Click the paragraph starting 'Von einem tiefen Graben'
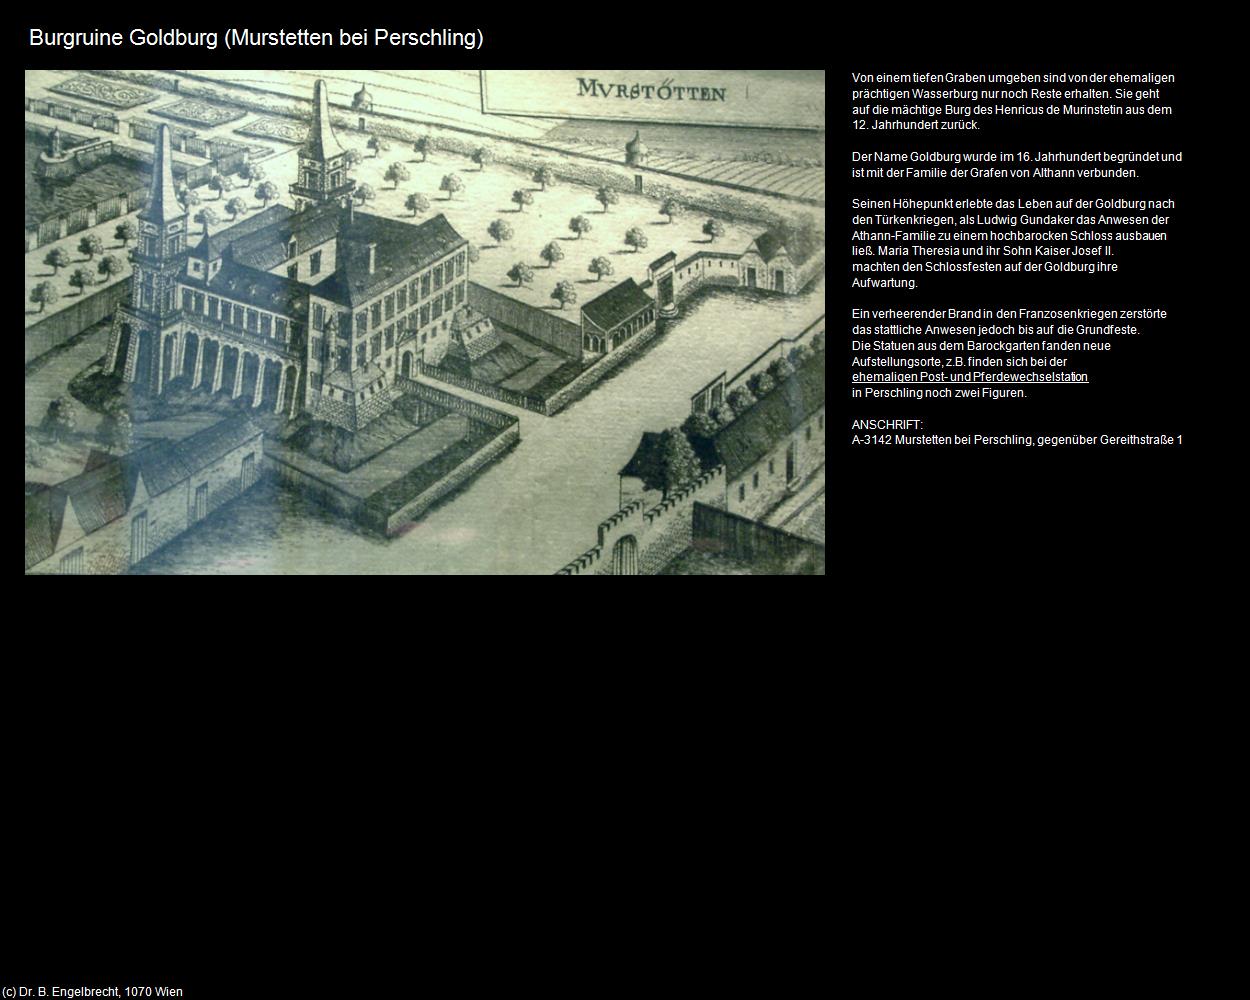The image size is (1250, 1000). click(x=1013, y=101)
